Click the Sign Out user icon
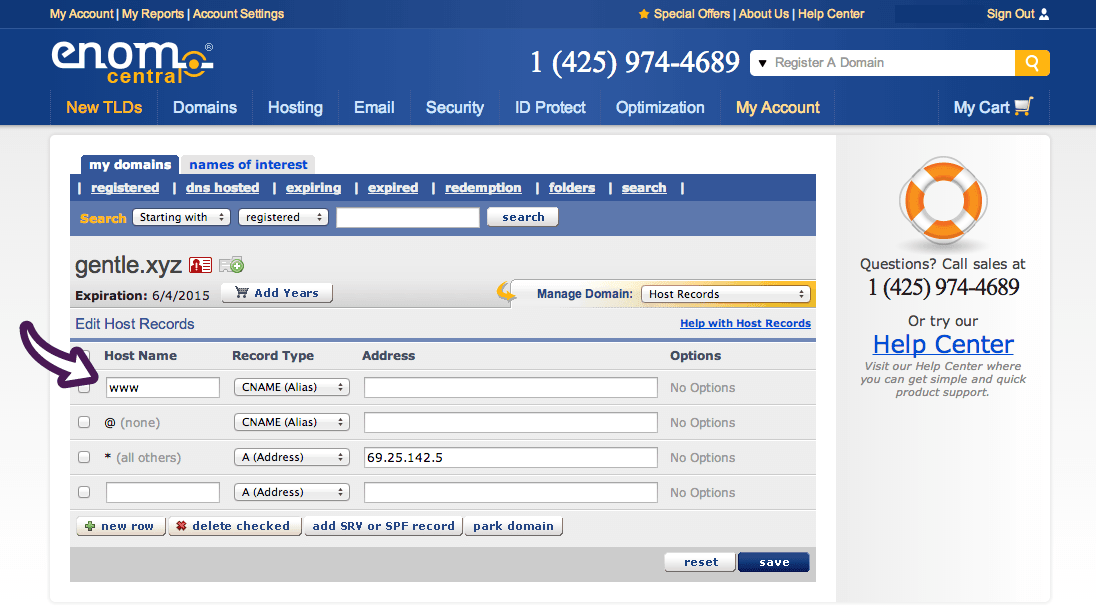1096x609 pixels. tap(1044, 14)
